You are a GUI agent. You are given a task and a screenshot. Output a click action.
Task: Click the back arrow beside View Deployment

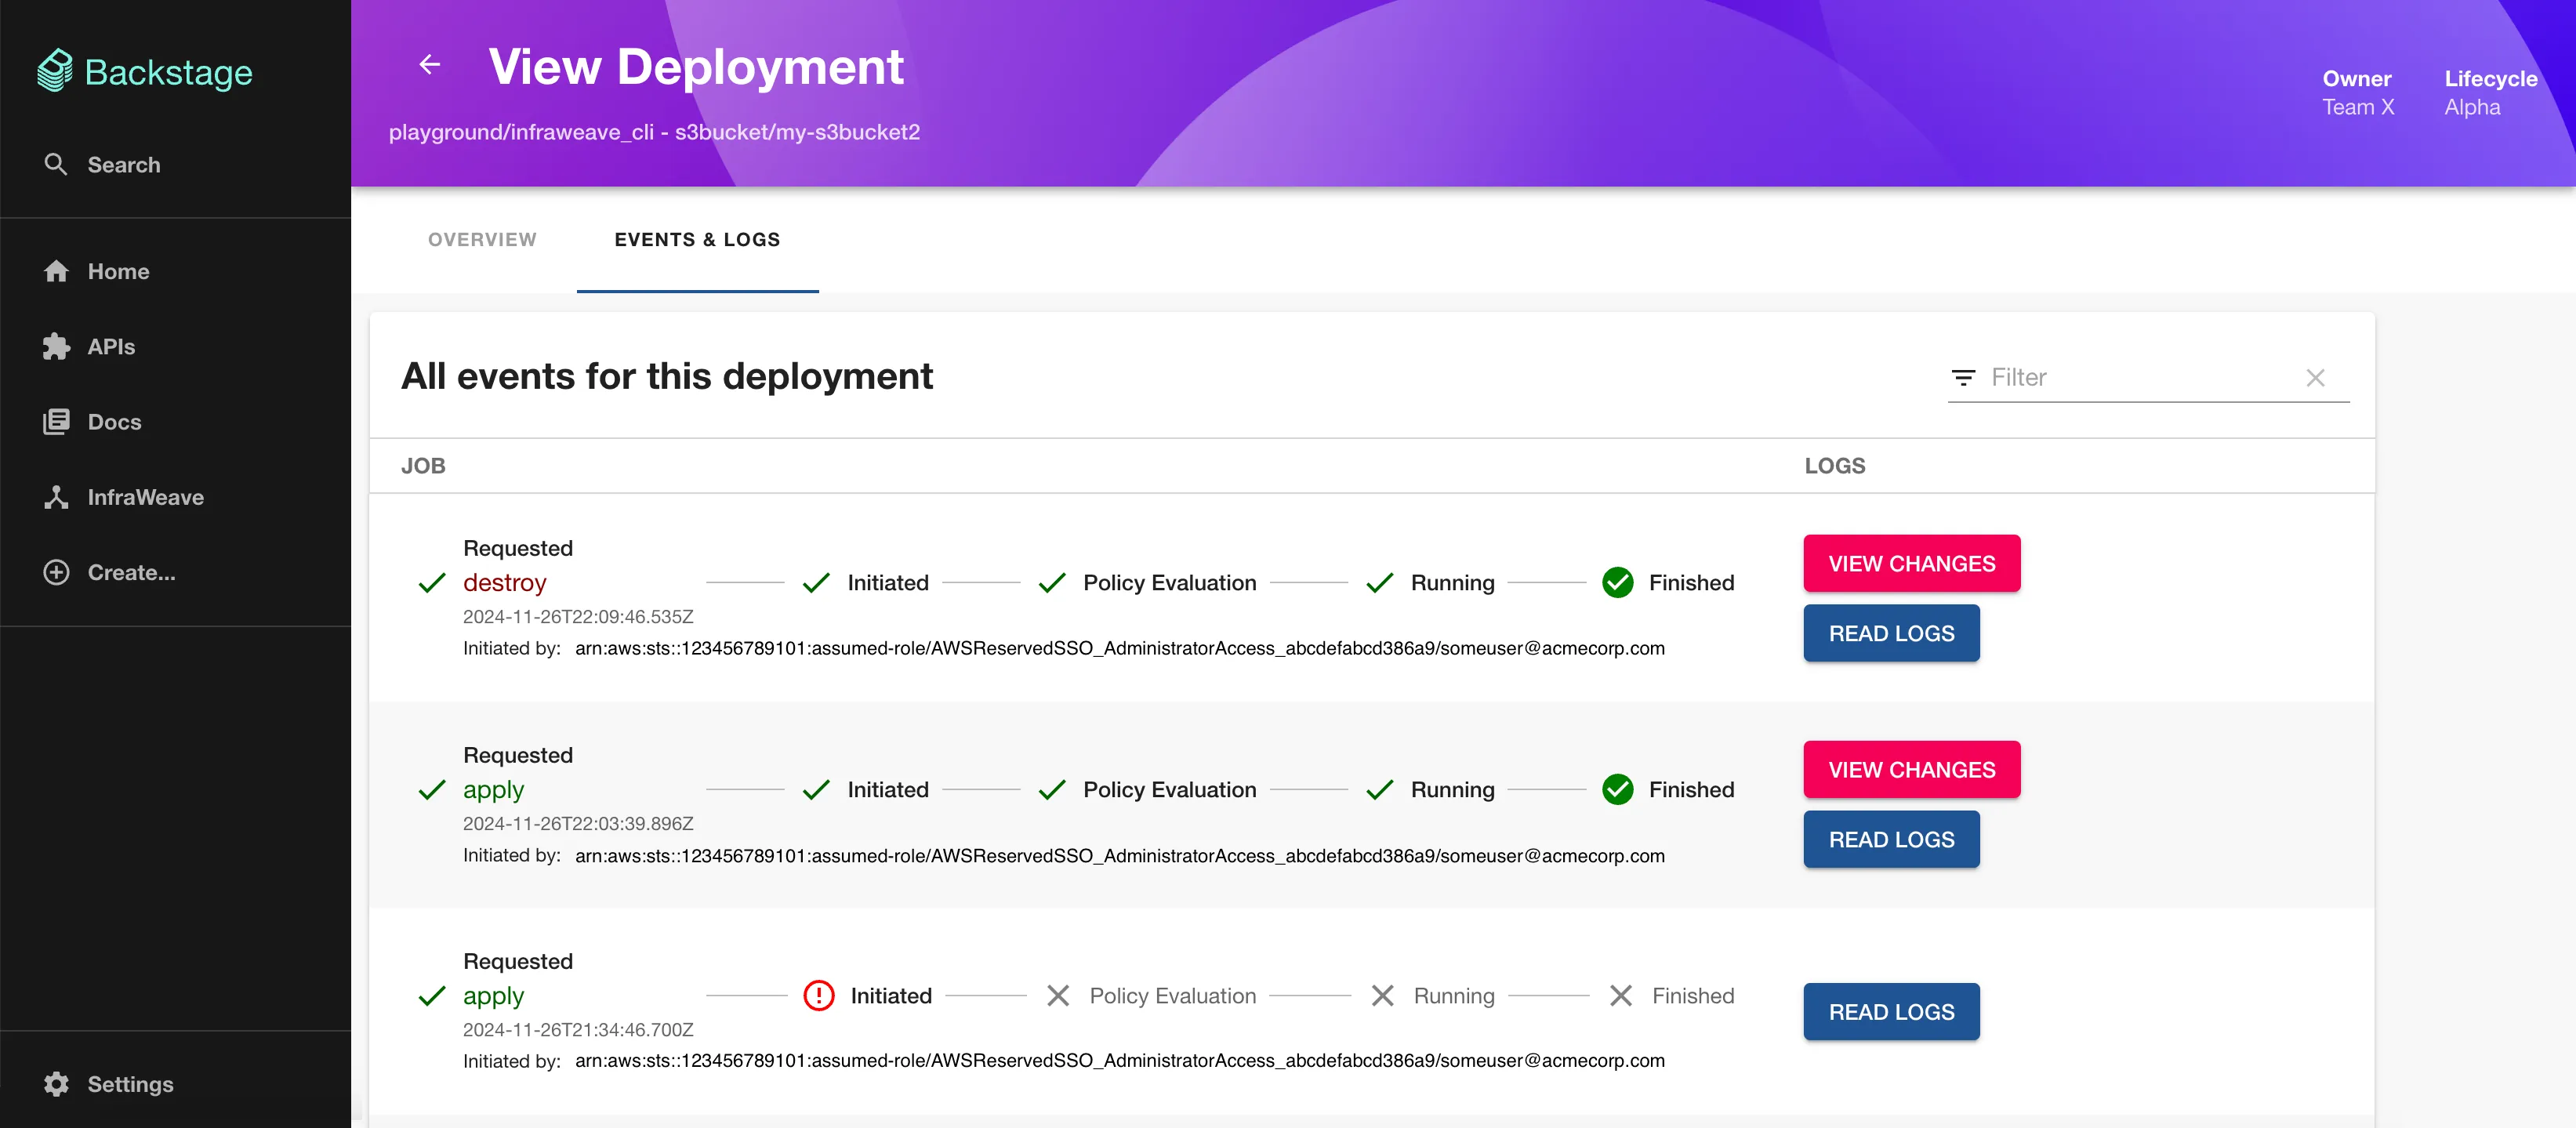pos(429,65)
